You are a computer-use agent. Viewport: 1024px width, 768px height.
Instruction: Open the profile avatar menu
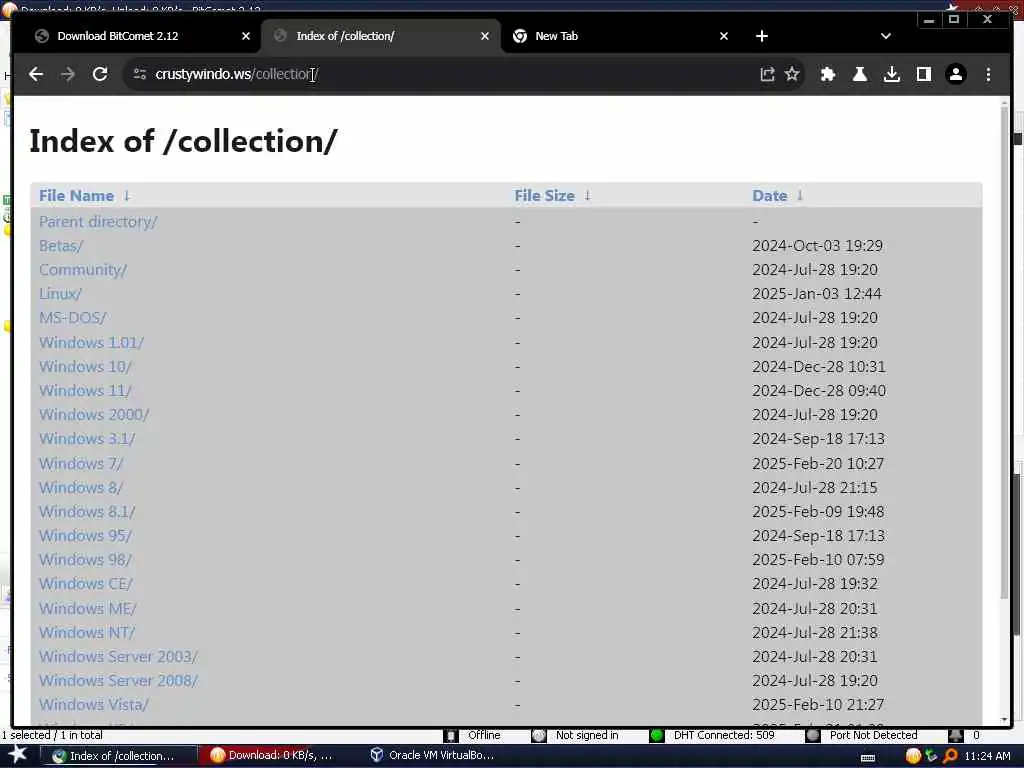(x=955, y=74)
